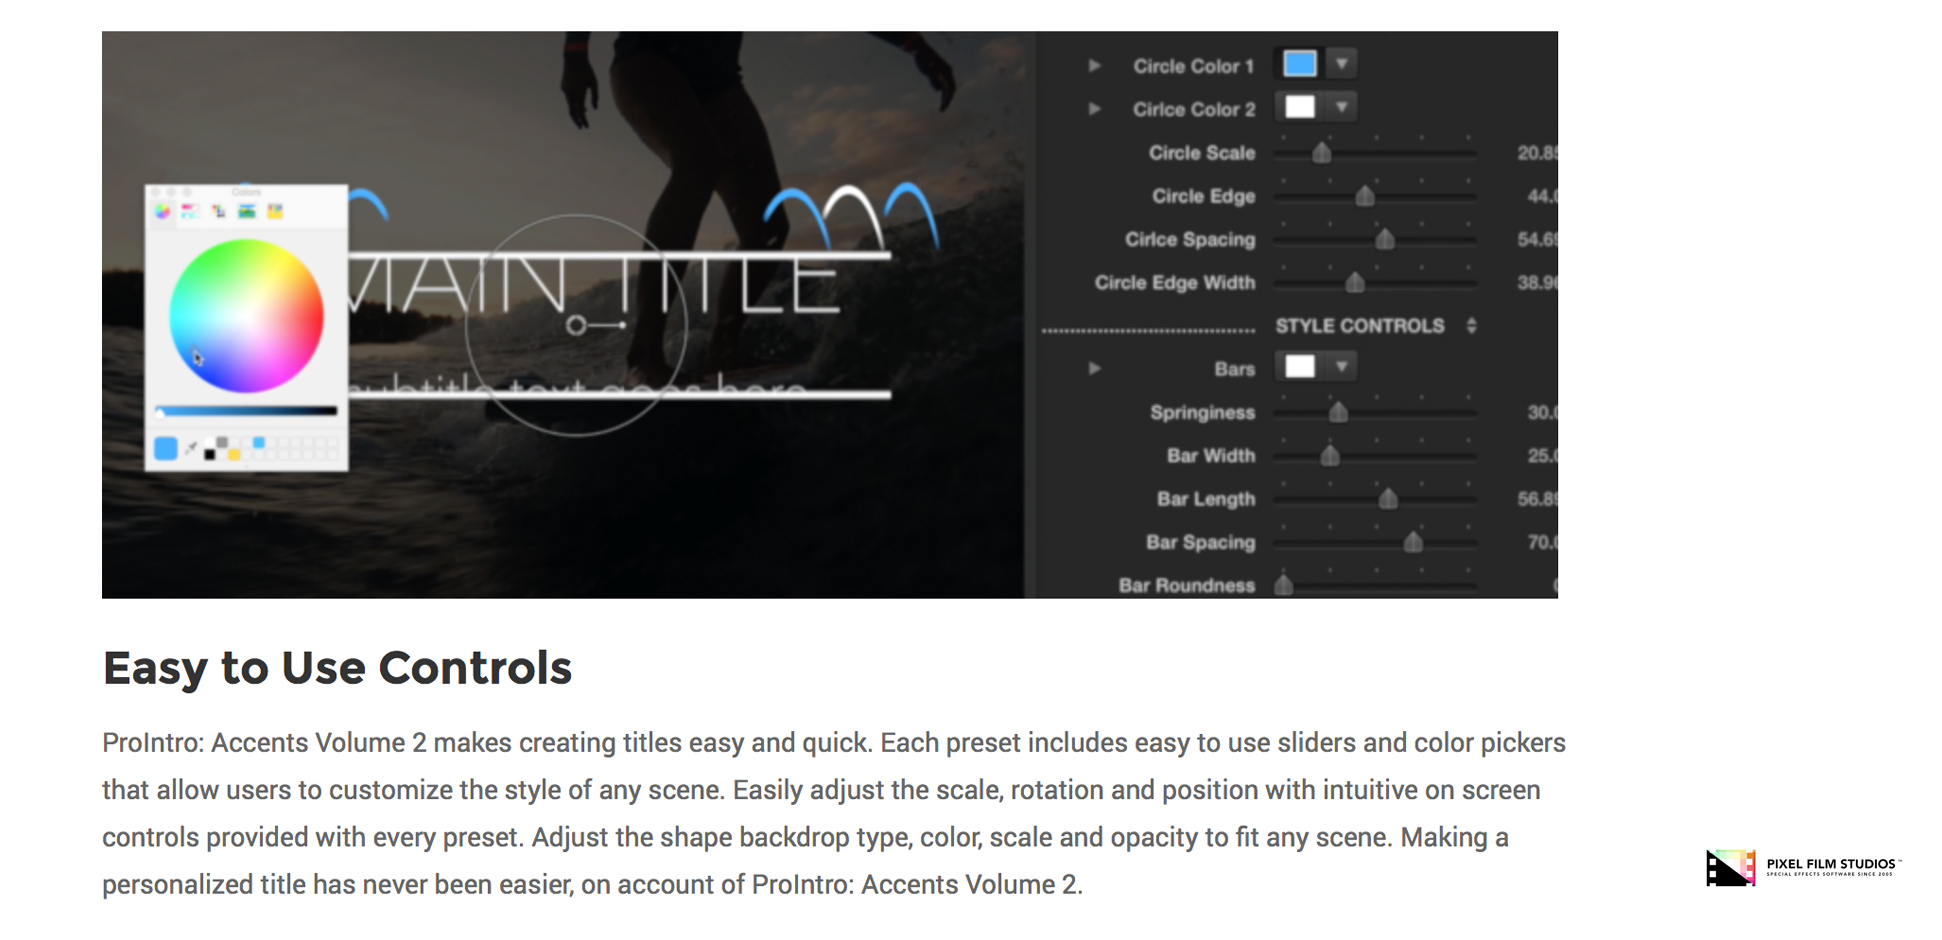This screenshot has width=1942, height=940.
Task: Click the Springiness slider handle
Action: pyautogui.click(x=1338, y=412)
